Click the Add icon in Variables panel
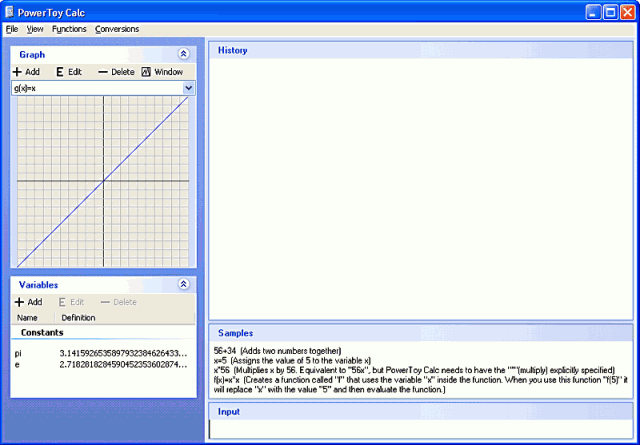This screenshot has height=445, width=640. [x=18, y=302]
